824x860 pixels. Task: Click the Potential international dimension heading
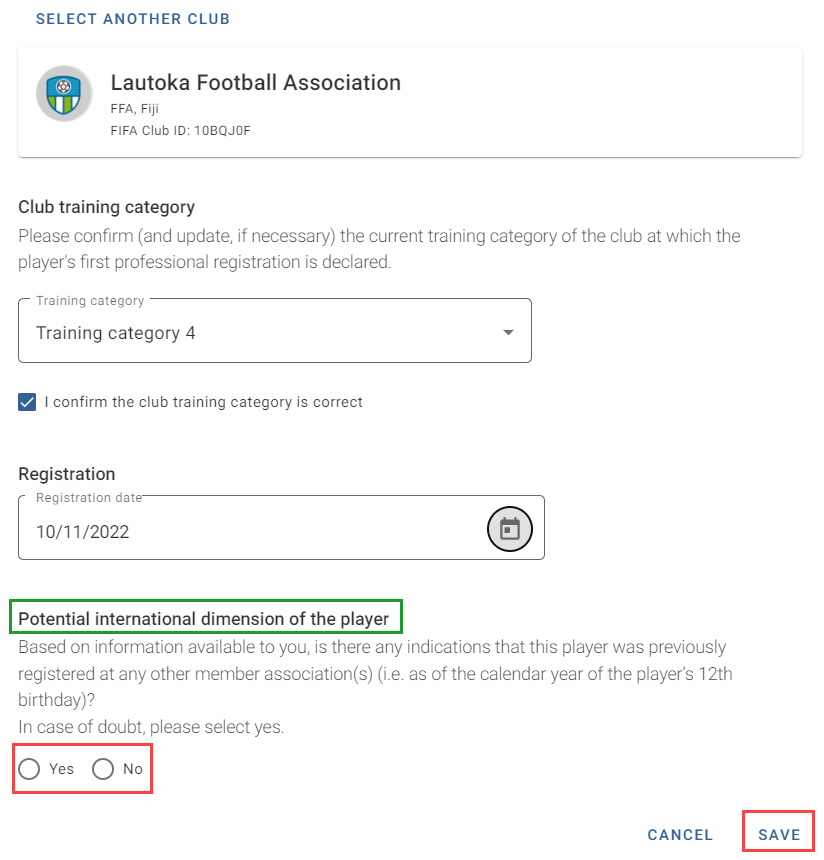click(204, 619)
